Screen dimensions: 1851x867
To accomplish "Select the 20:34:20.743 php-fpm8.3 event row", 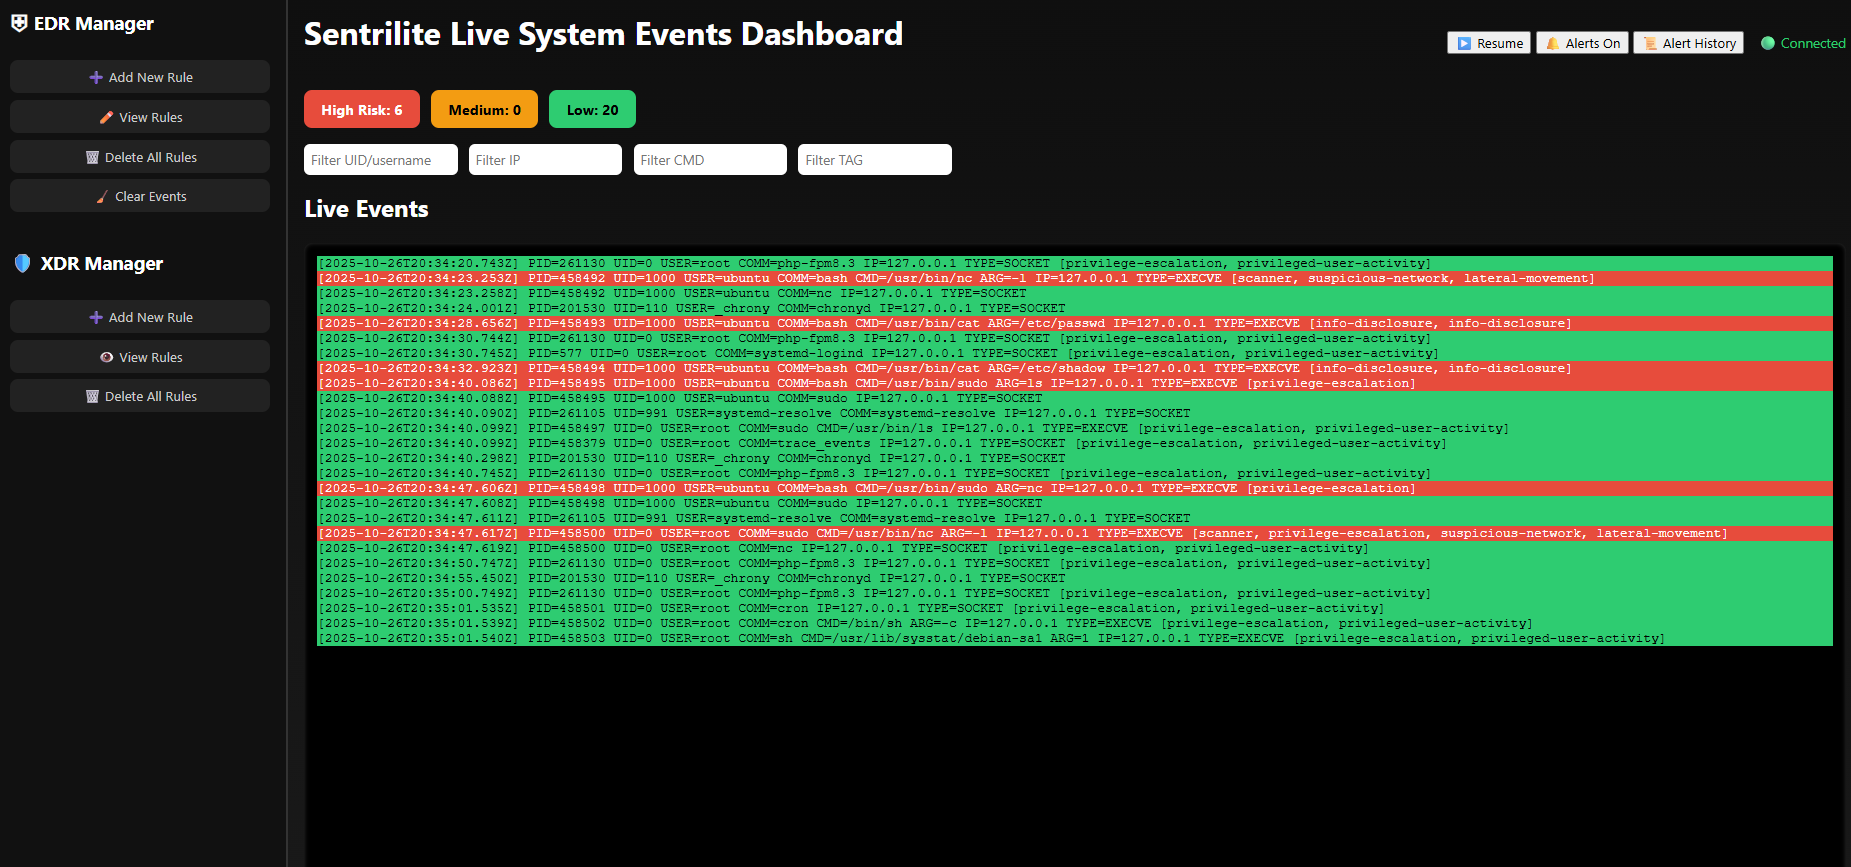I will [1075, 264].
